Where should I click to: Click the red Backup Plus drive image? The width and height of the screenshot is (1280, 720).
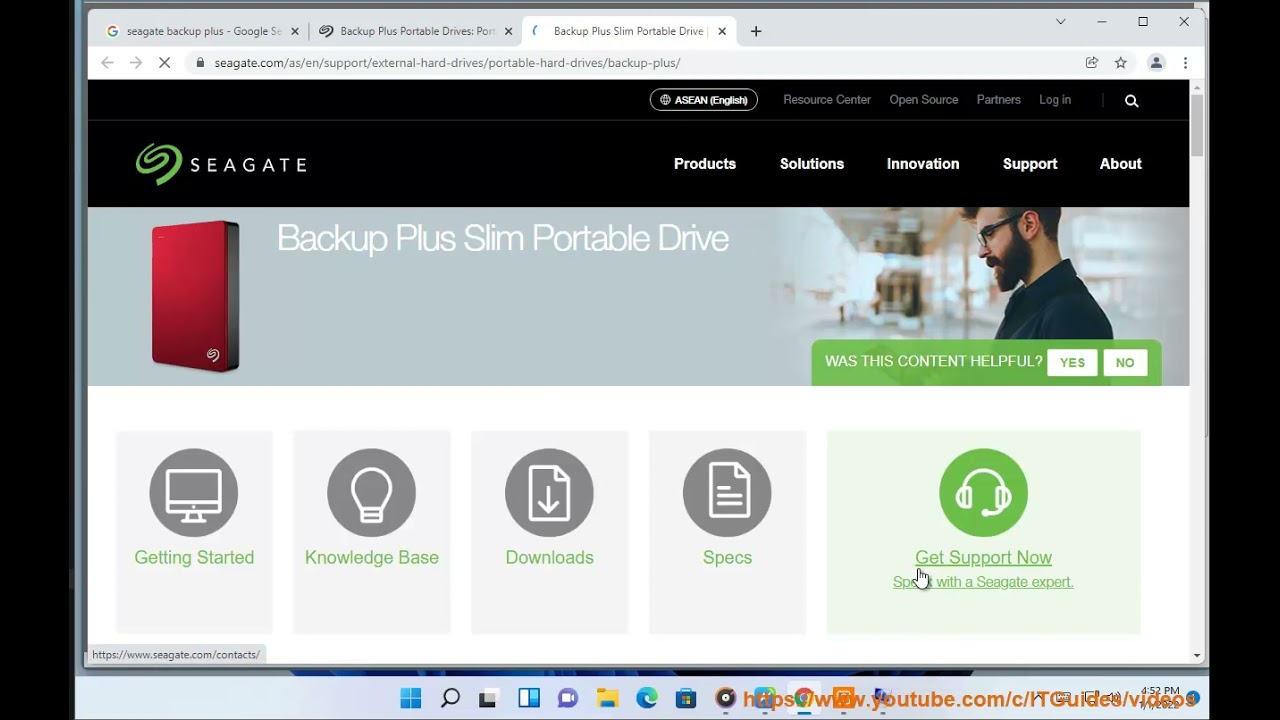(x=196, y=296)
